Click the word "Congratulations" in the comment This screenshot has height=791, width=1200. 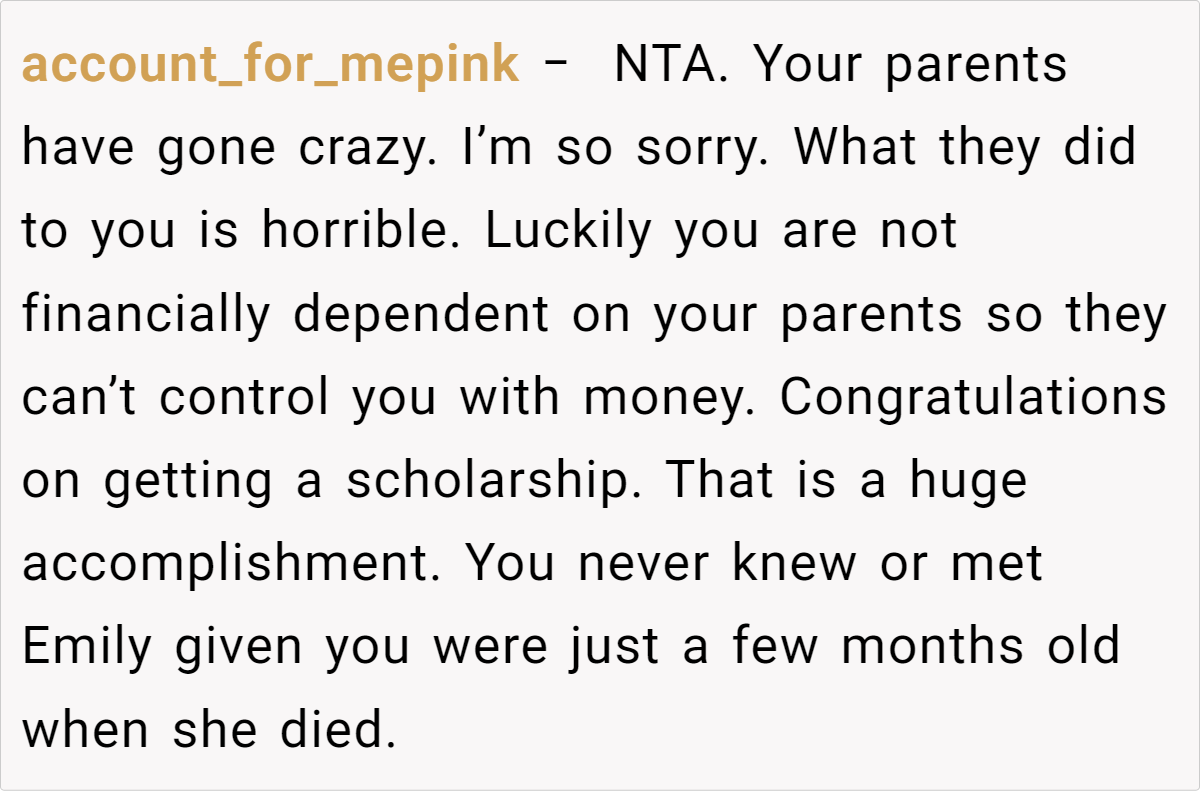(973, 398)
